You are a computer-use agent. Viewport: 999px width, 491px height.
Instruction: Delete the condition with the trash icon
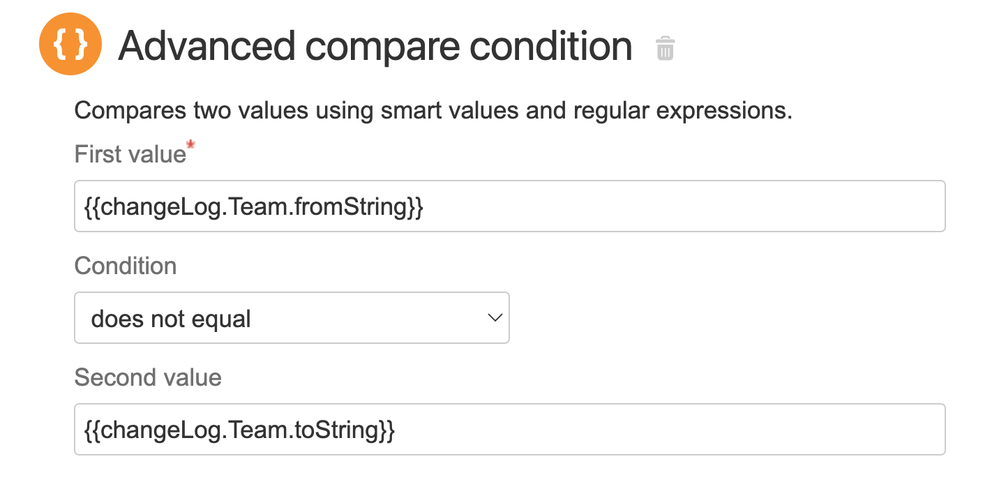coord(665,48)
